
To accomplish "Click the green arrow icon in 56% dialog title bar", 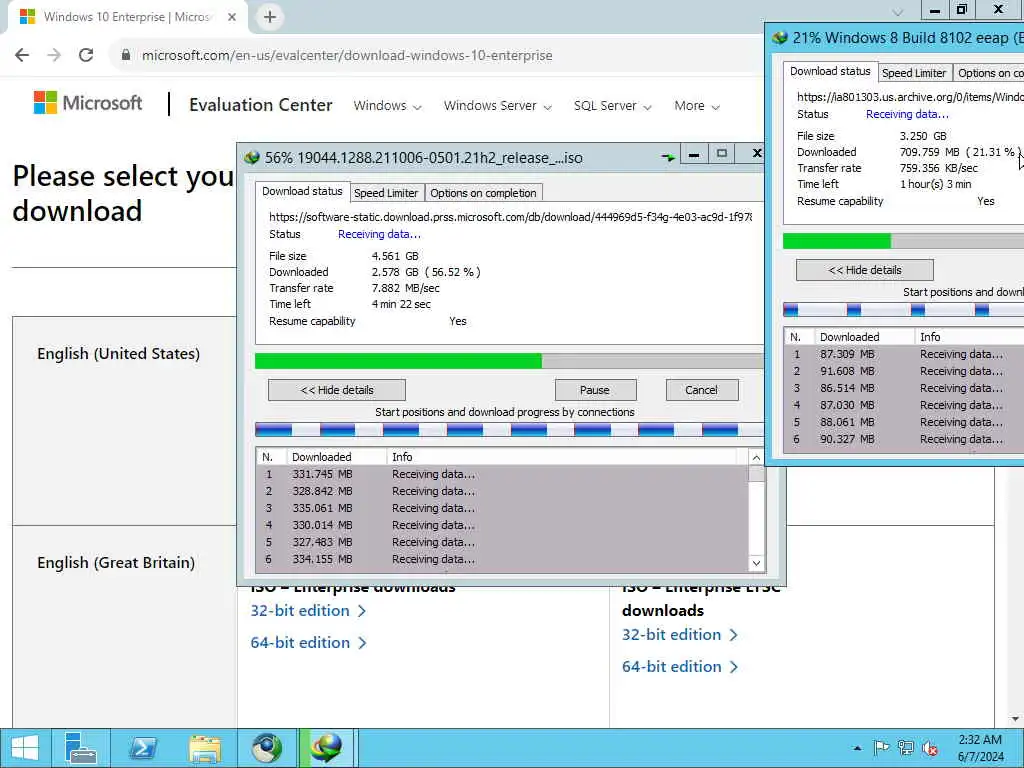I will [x=668, y=157].
